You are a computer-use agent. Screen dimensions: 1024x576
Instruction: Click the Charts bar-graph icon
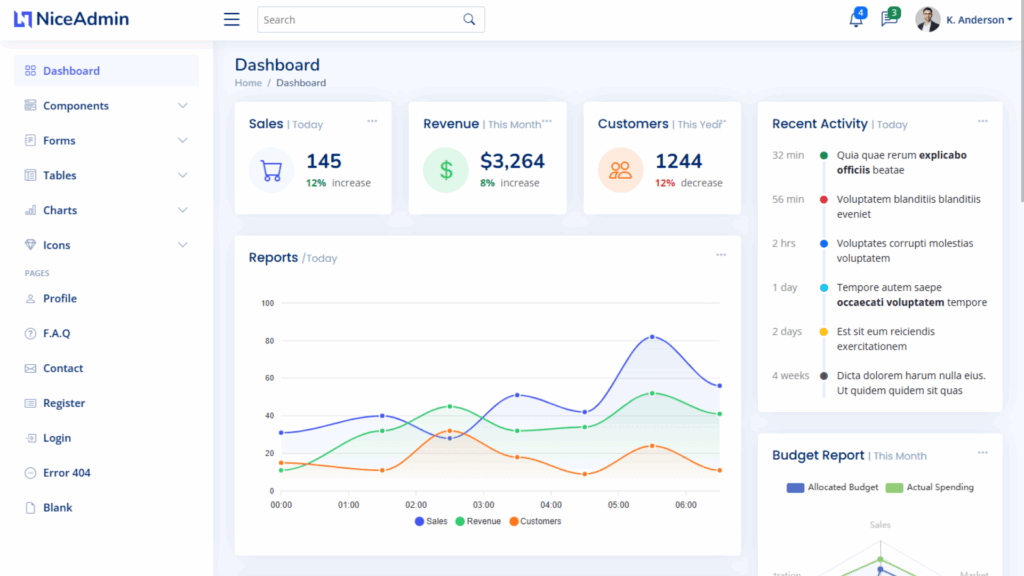tap(30, 210)
